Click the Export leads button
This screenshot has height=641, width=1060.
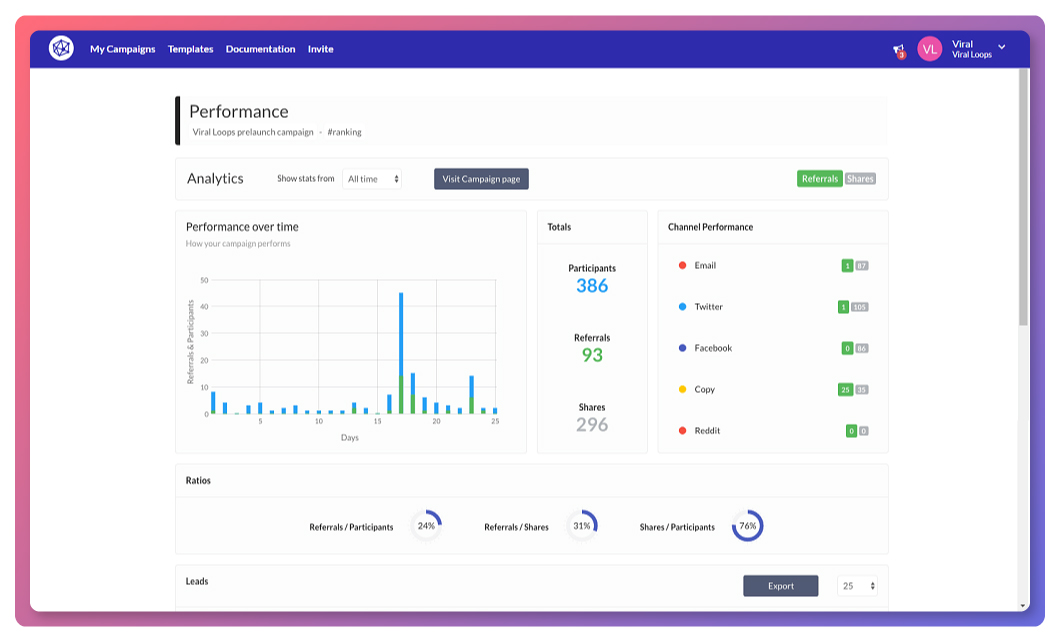pyautogui.click(x=780, y=586)
